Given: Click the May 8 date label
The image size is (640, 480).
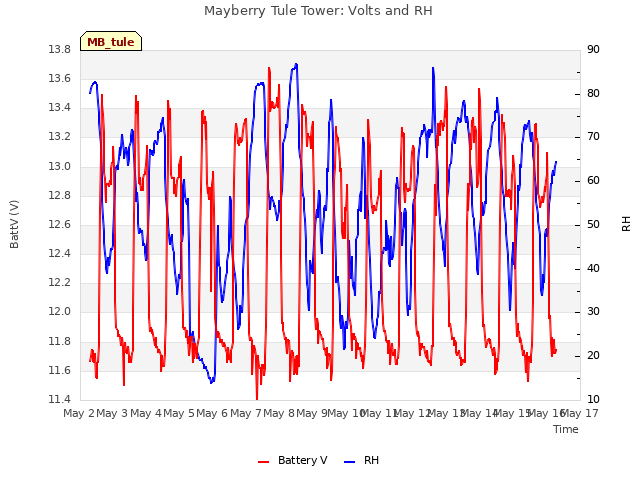Looking at the screenshot, I should [279, 413].
